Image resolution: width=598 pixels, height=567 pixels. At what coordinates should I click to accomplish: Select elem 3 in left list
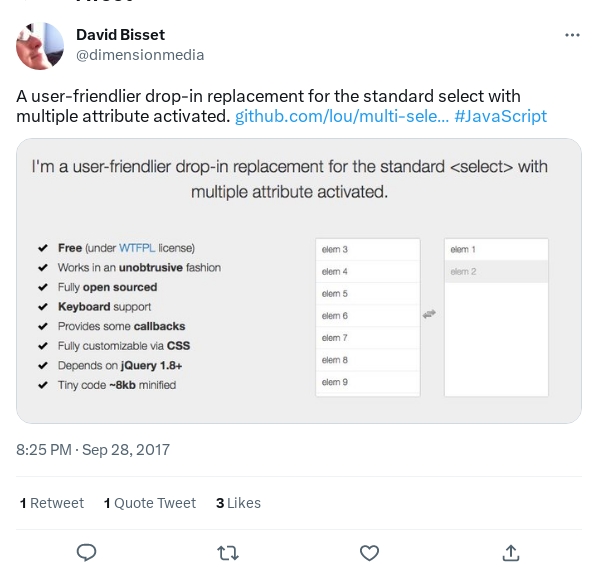(x=368, y=249)
